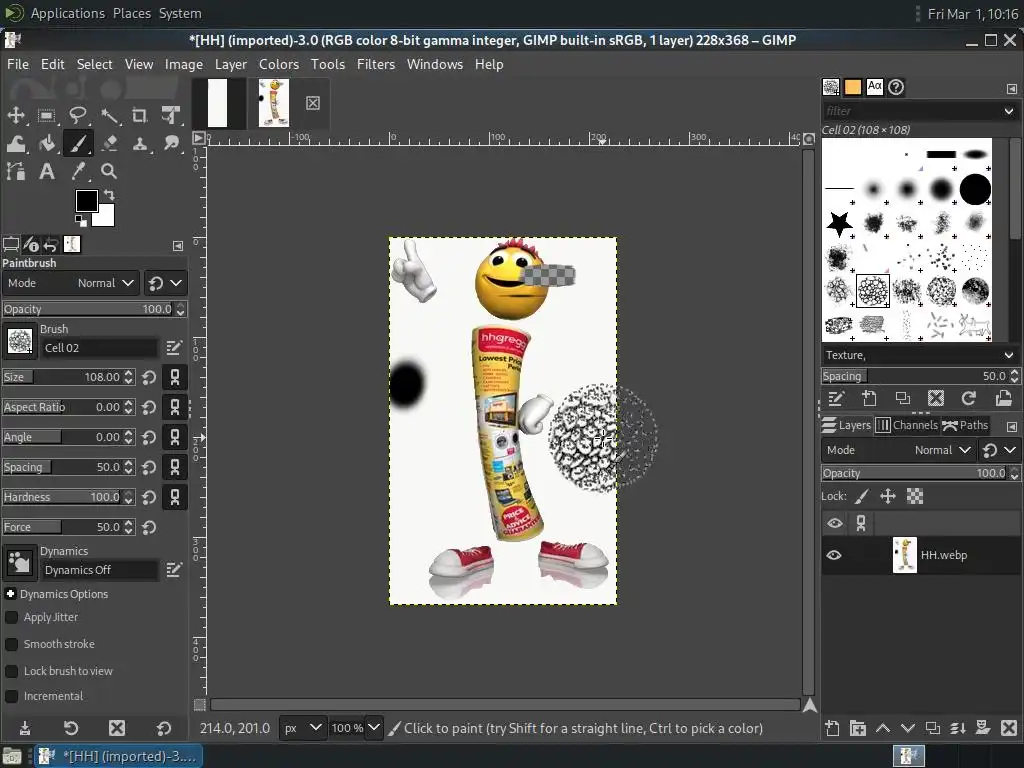The height and width of the screenshot is (768, 1024).
Task: Reset the Angle value to default
Action: click(149, 437)
